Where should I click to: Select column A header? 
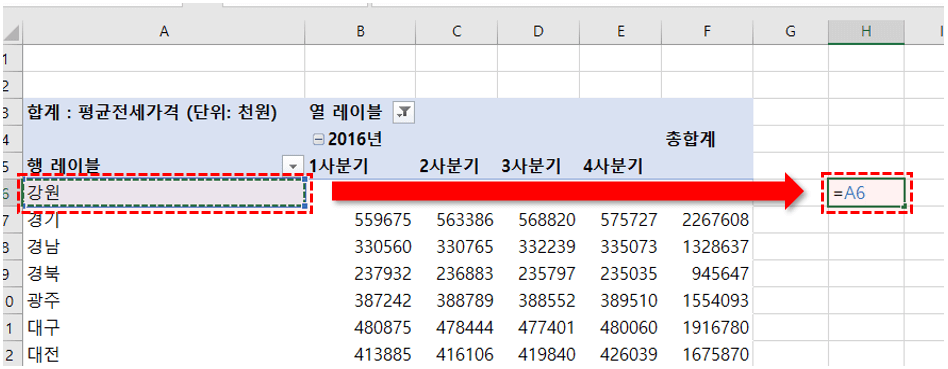pyautogui.click(x=163, y=33)
